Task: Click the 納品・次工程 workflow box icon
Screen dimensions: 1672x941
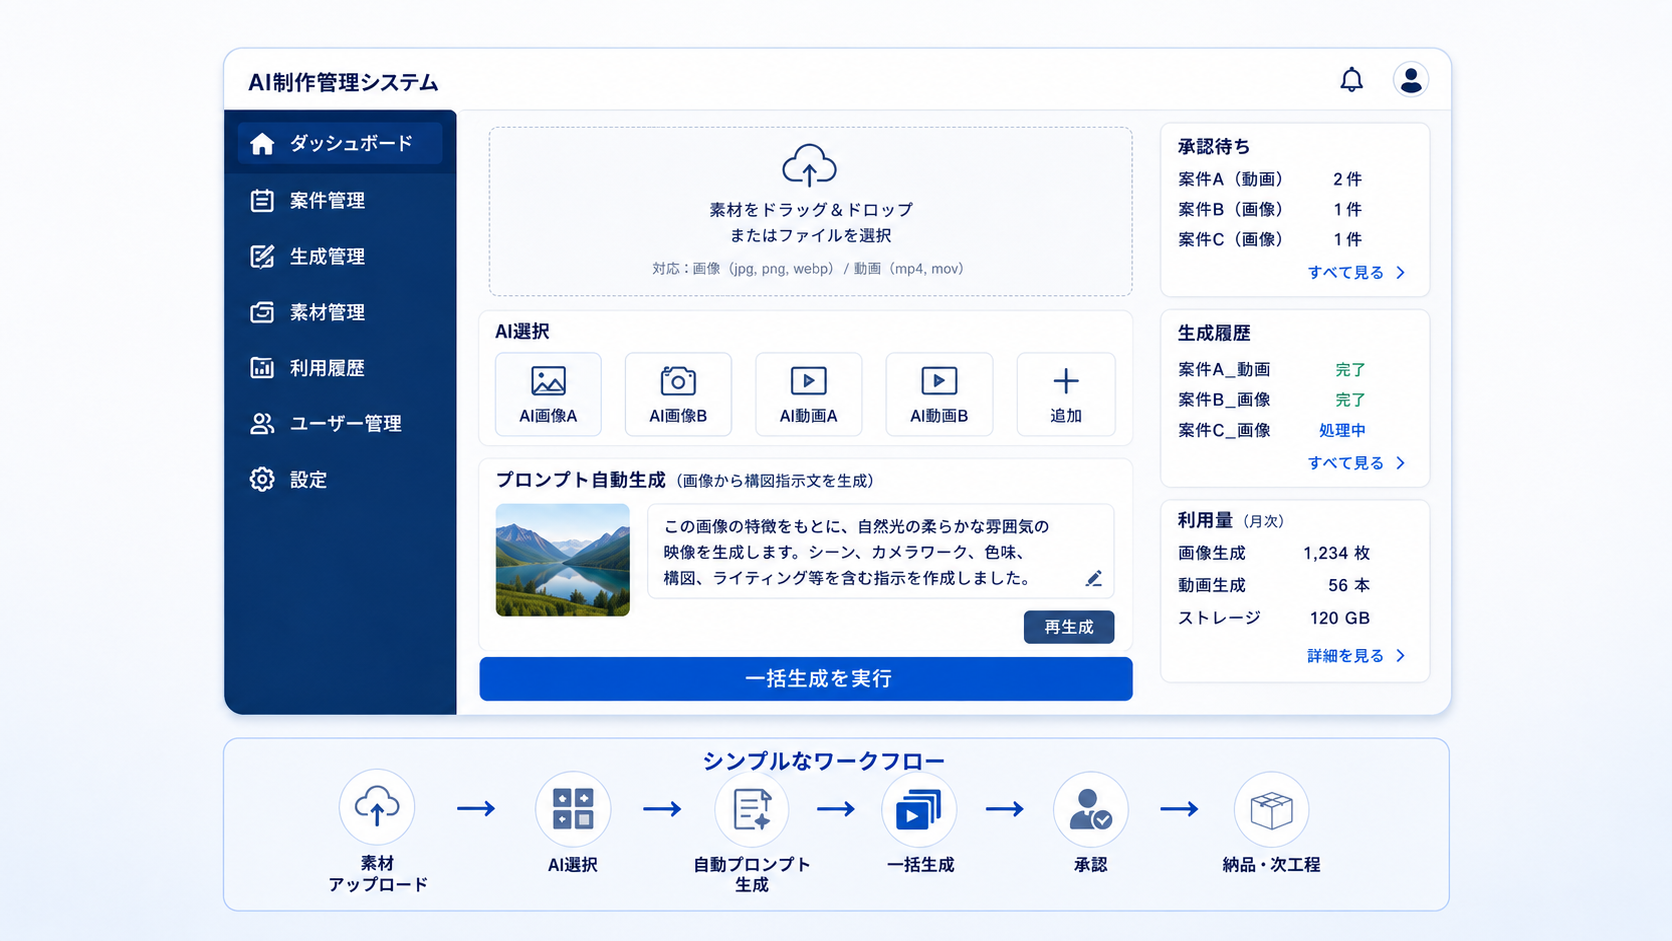Action: click(1271, 809)
